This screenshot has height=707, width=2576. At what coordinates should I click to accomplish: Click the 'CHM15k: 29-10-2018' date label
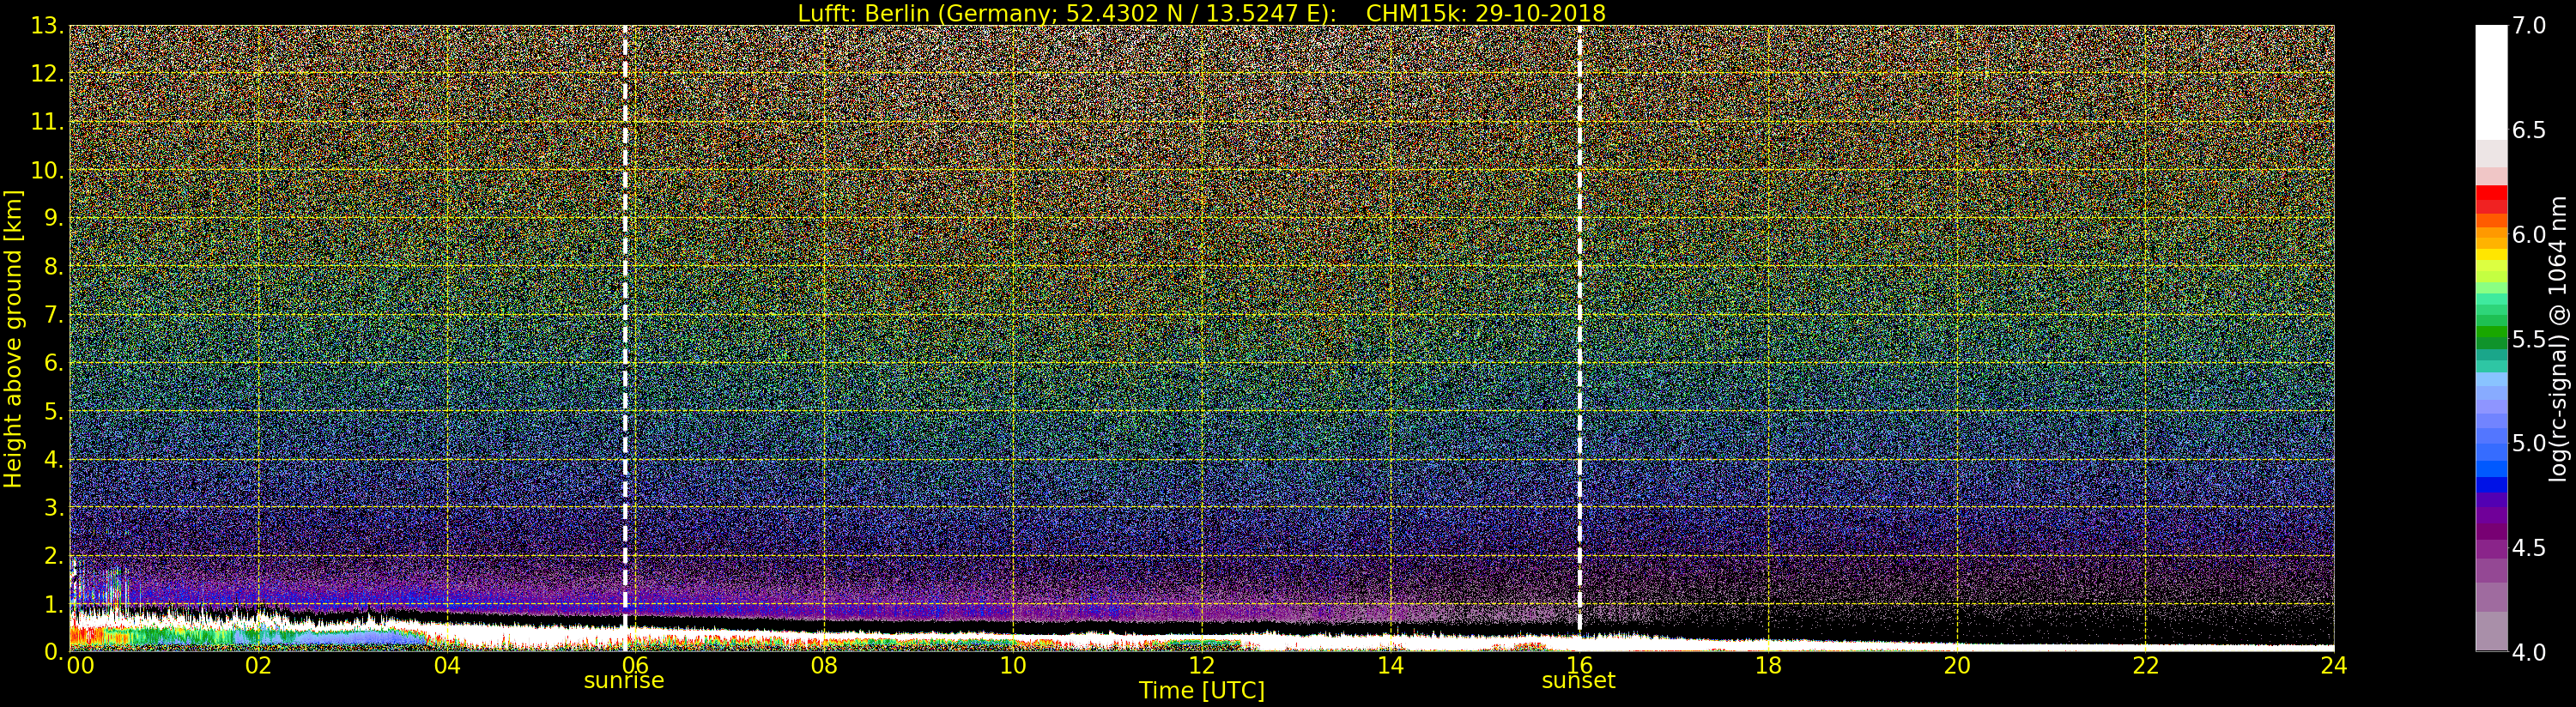click(1485, 13)
